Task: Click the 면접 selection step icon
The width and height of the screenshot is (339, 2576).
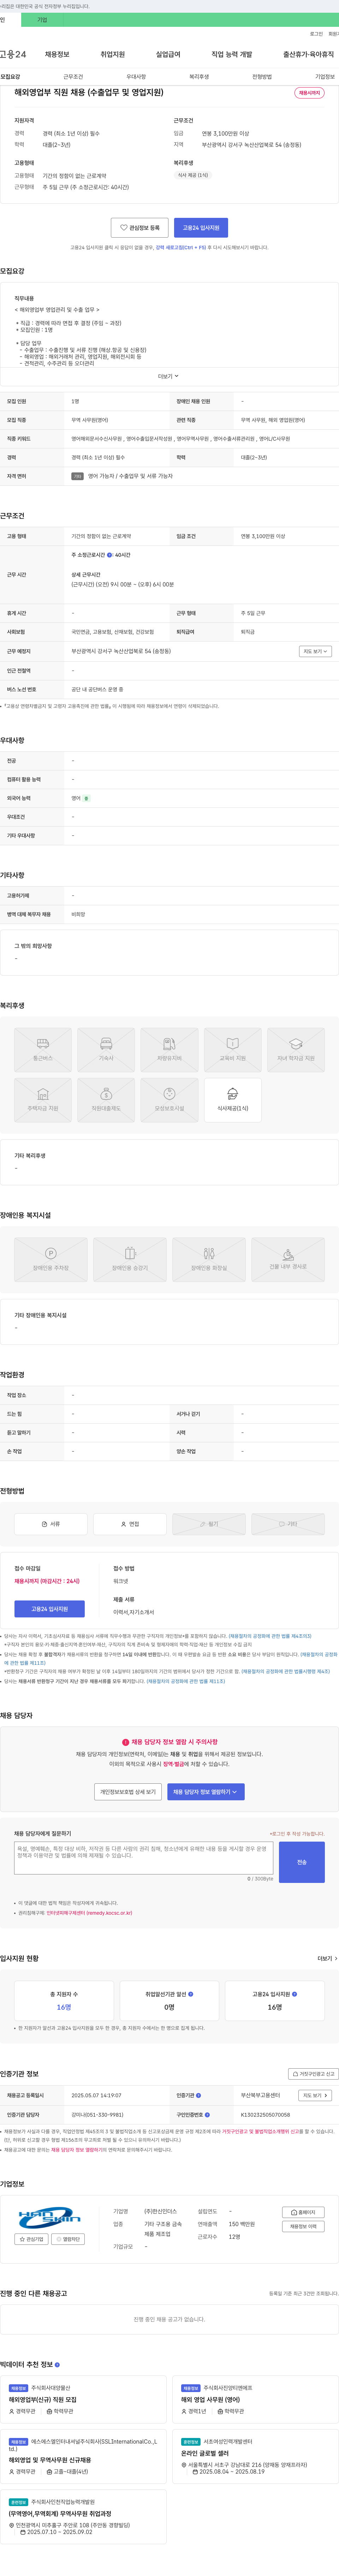Action: pyautogui.click(x=130, y=1524)
